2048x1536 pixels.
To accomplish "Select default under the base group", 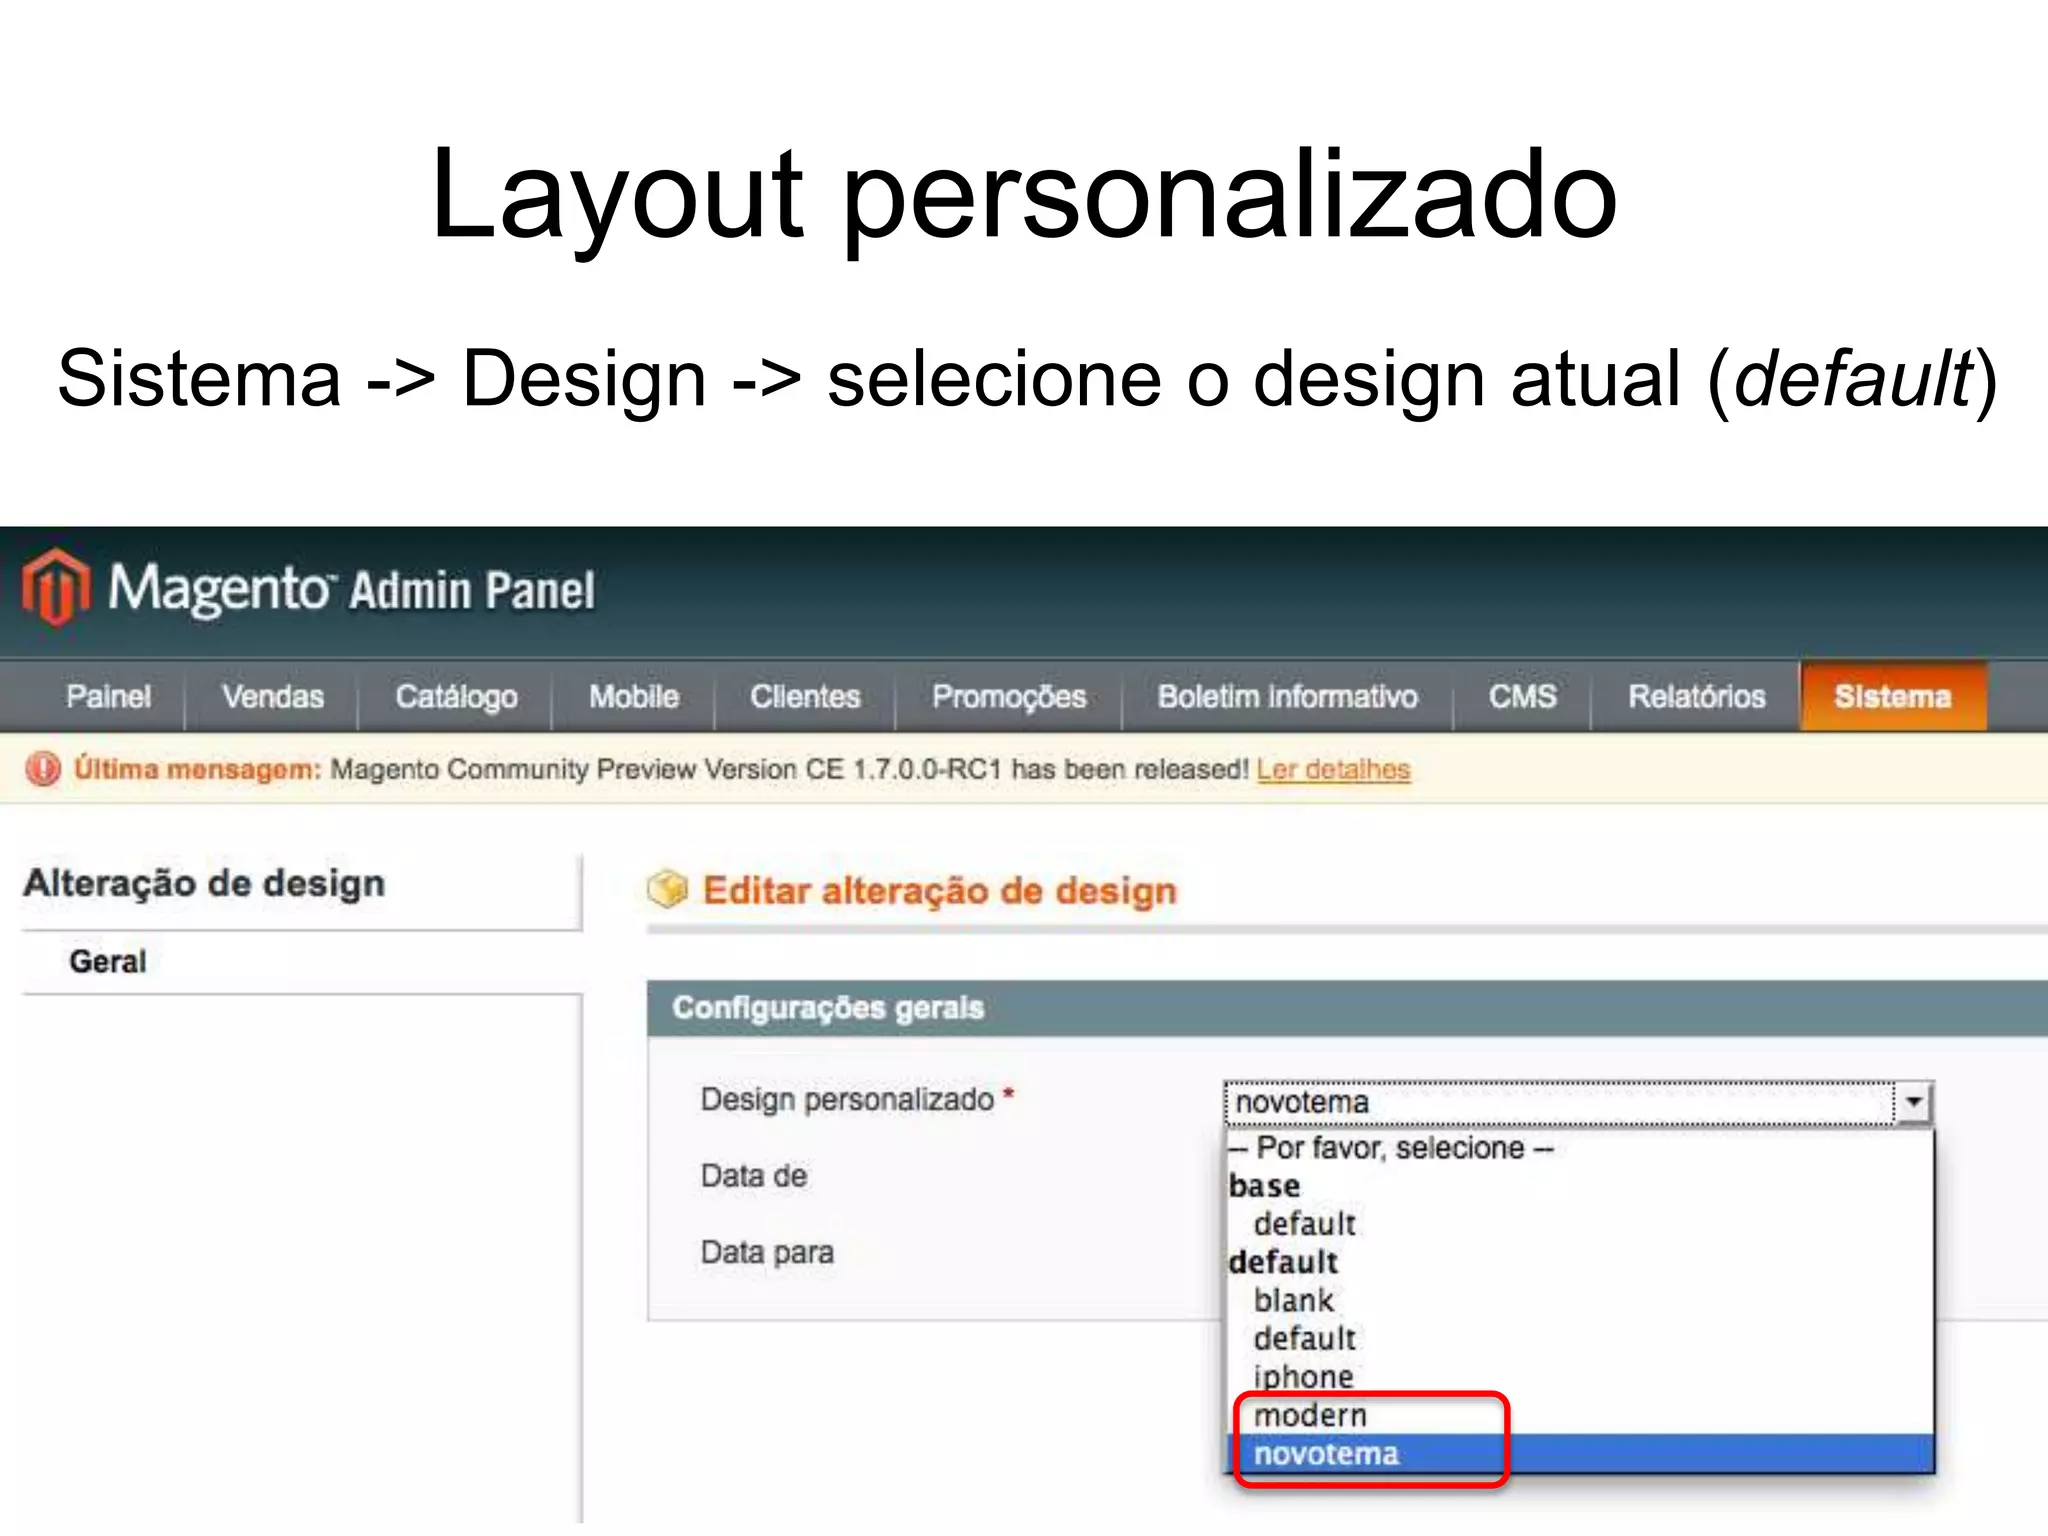I will pyautogui.click(x=1579, y=1223).
